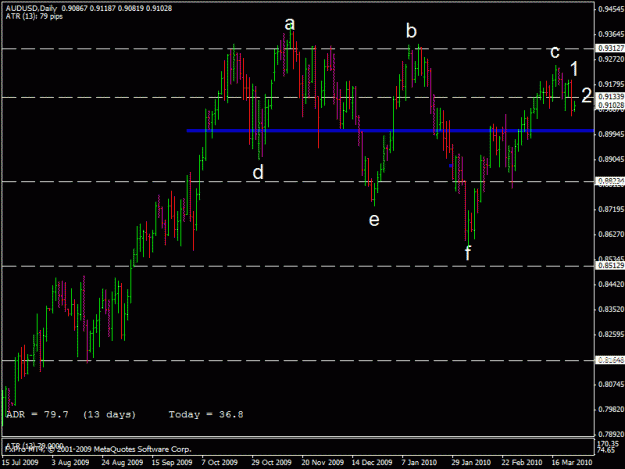This screenshot has height=469, width=625.
Task: Click the '16 Mar 2010' date label
Action: 572,463
